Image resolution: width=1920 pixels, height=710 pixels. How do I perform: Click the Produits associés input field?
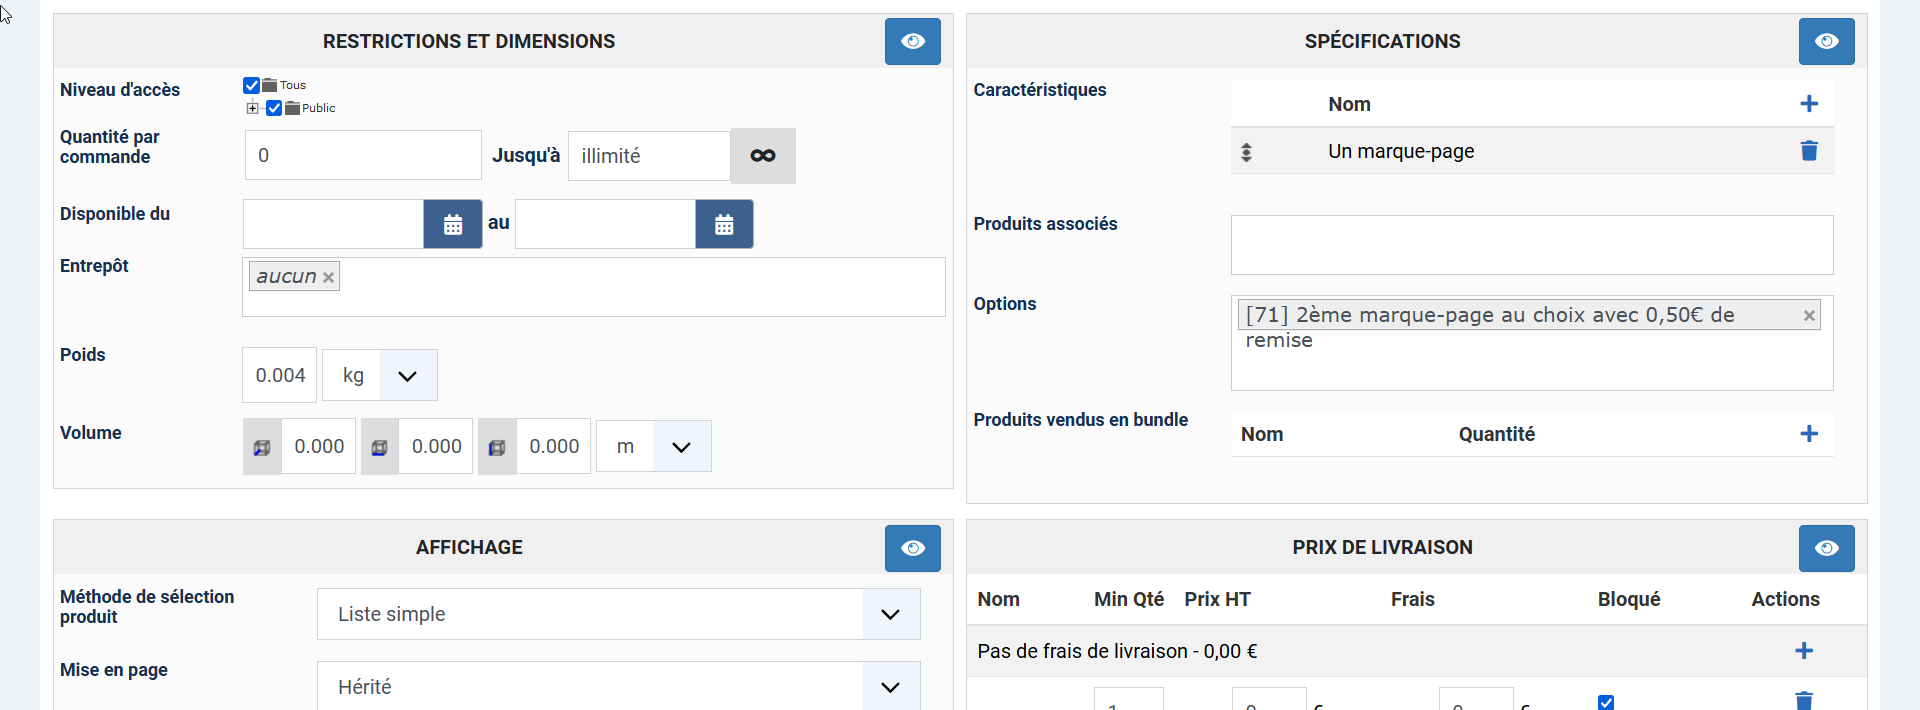[x=1531, y=245]
